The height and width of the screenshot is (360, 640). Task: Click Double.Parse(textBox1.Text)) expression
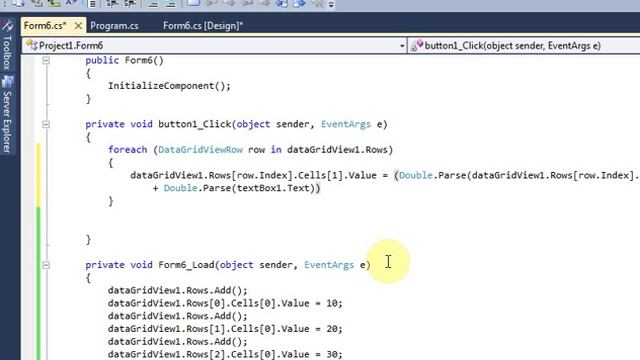pos(242,188)
